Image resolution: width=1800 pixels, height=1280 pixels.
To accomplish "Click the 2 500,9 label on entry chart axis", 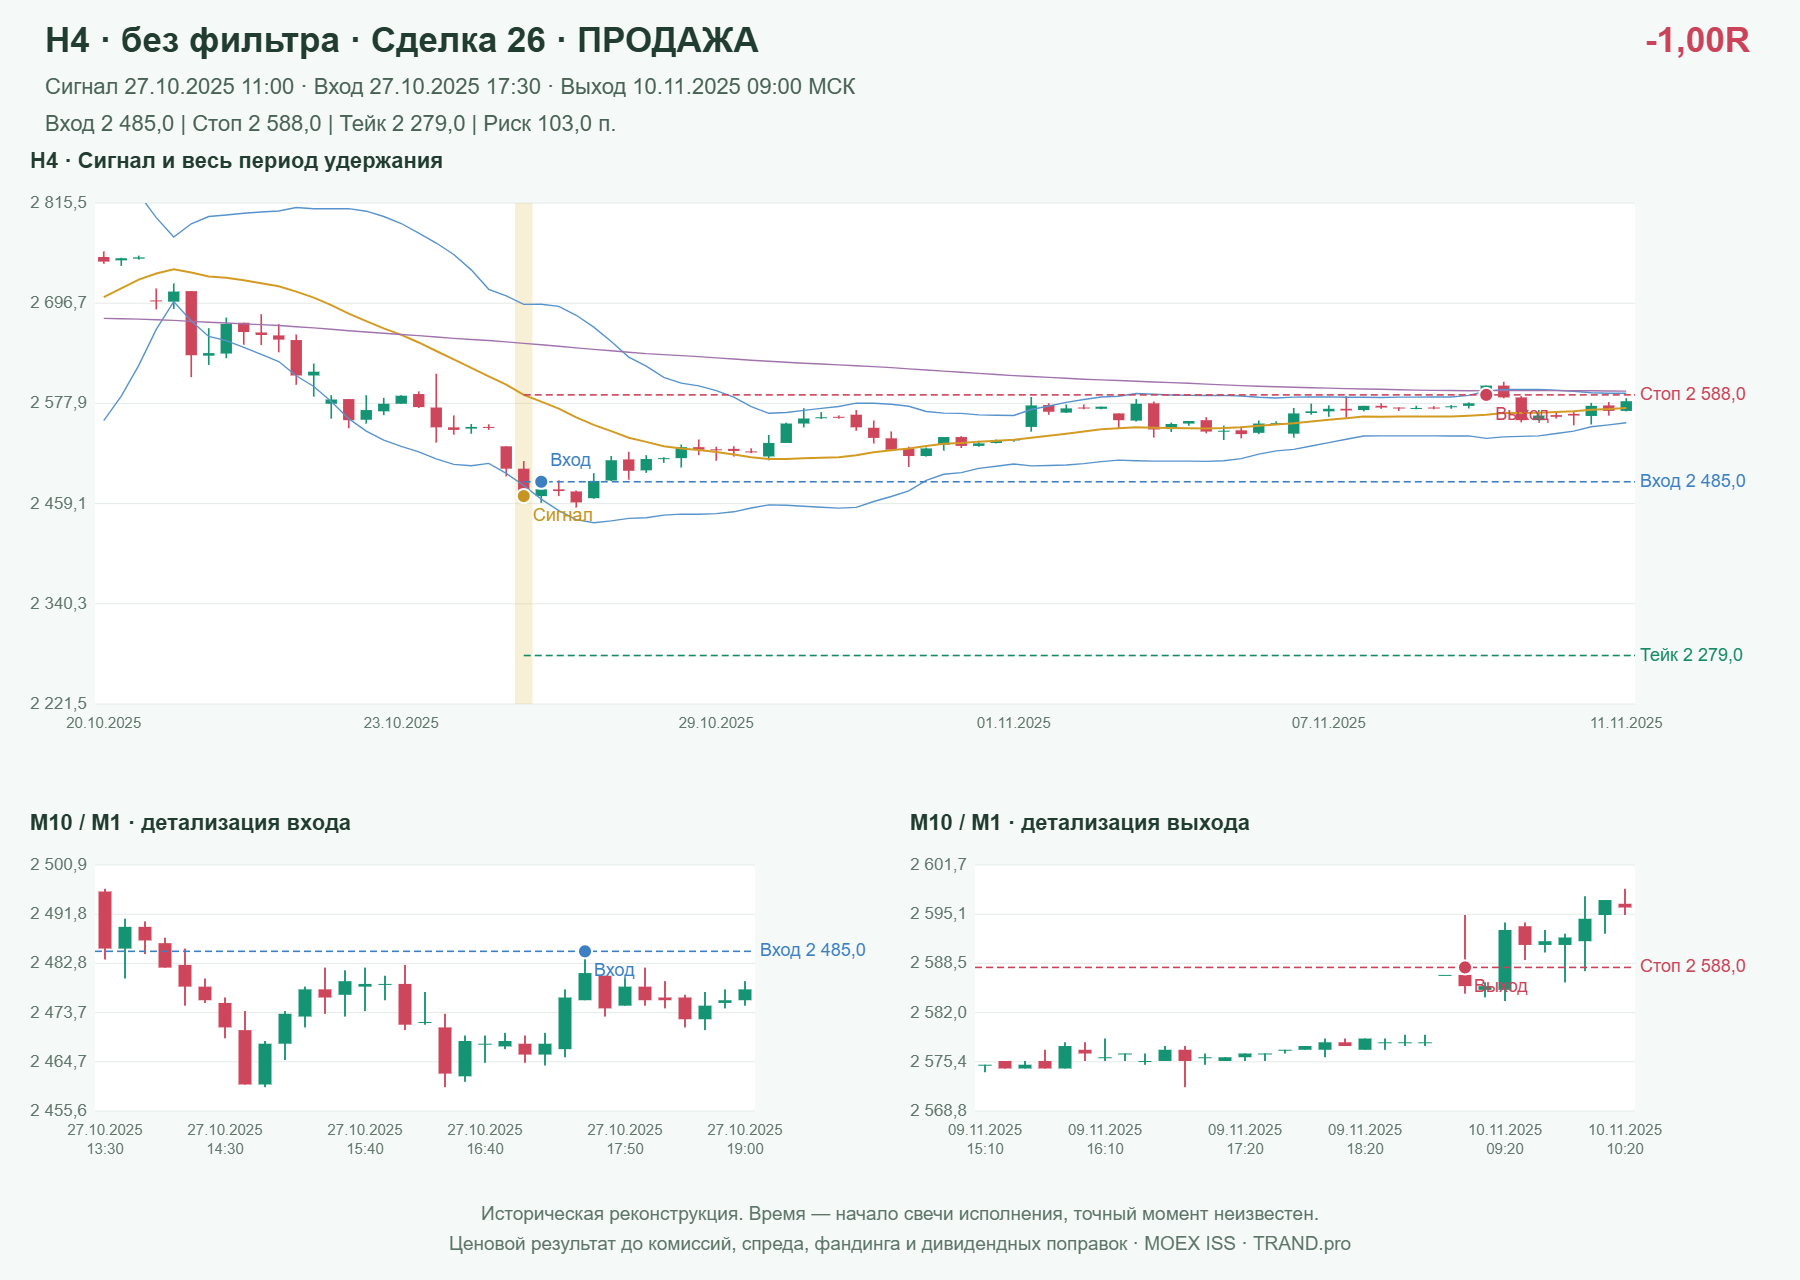I will (58, 865).
